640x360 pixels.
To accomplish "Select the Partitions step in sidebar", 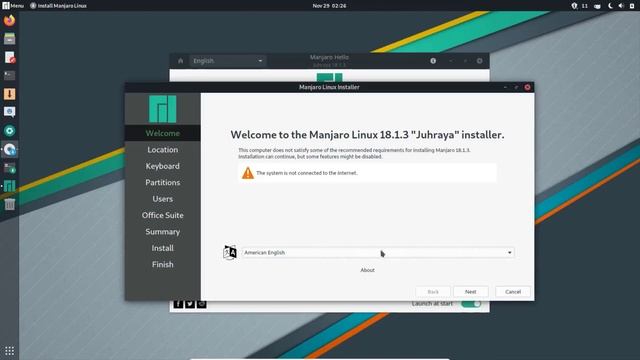I will pos(162,182).
